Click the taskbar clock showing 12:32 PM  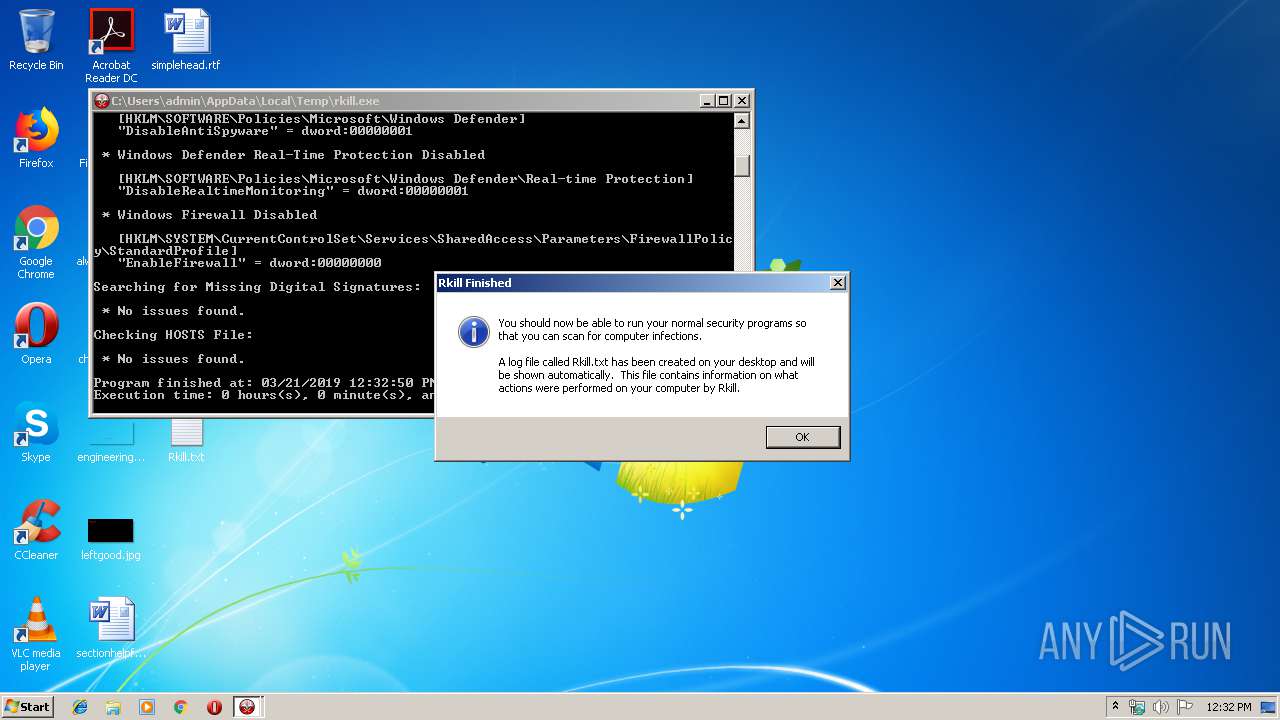point(1229,707)
